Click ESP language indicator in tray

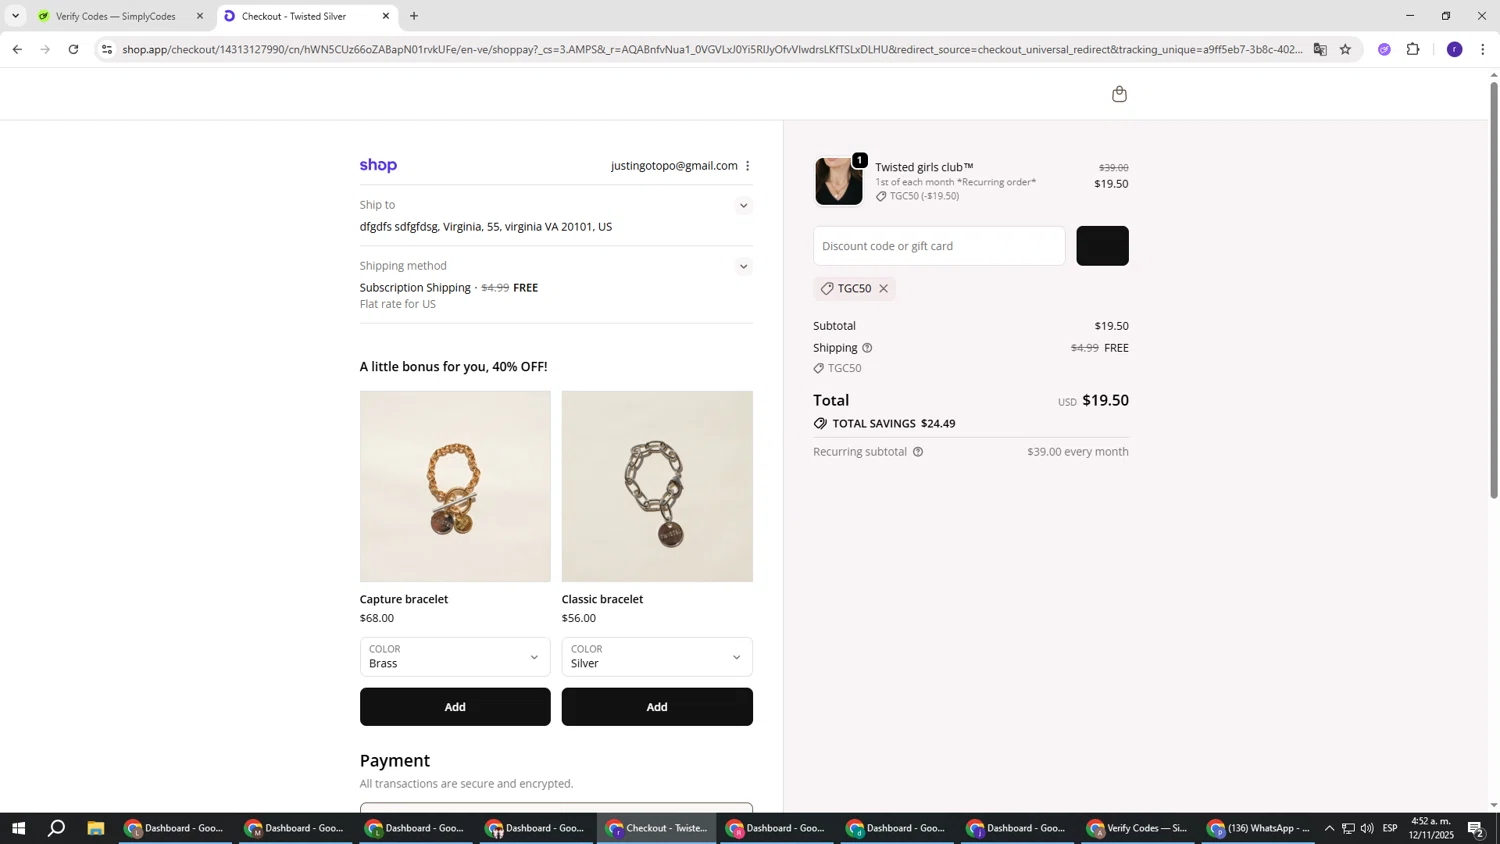point(1390,828)
